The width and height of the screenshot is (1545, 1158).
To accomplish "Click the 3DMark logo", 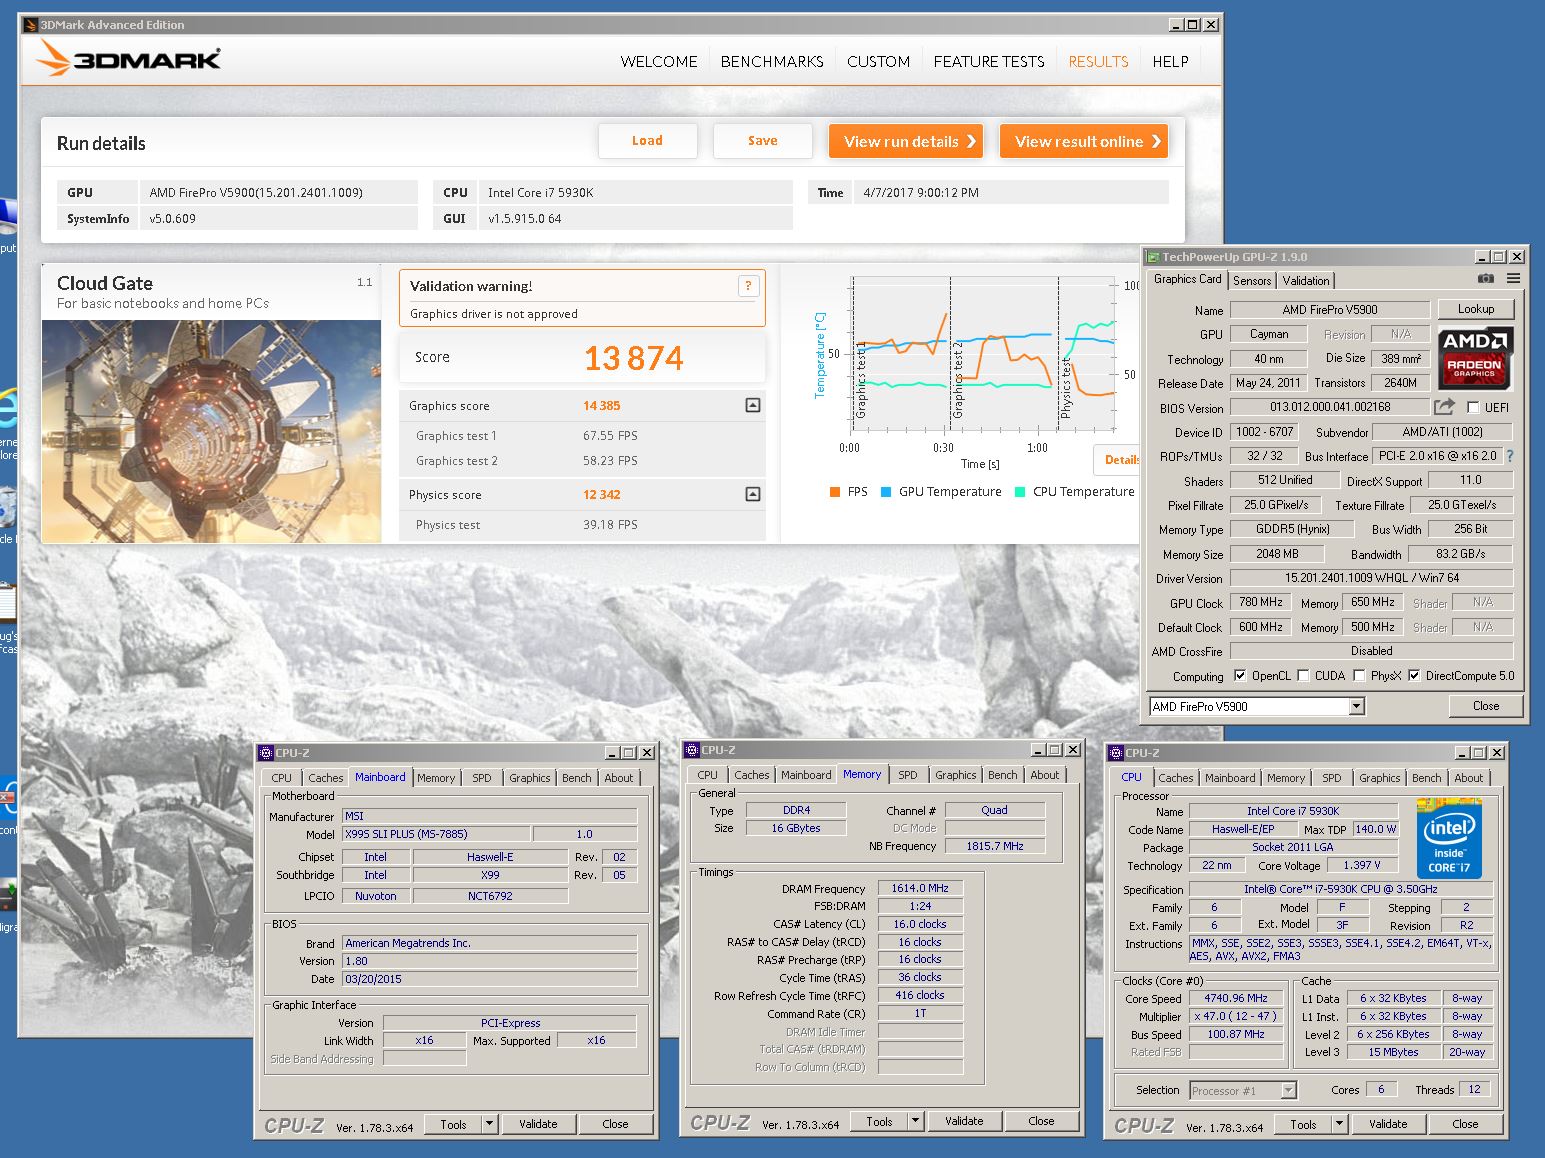I will 129,59.
